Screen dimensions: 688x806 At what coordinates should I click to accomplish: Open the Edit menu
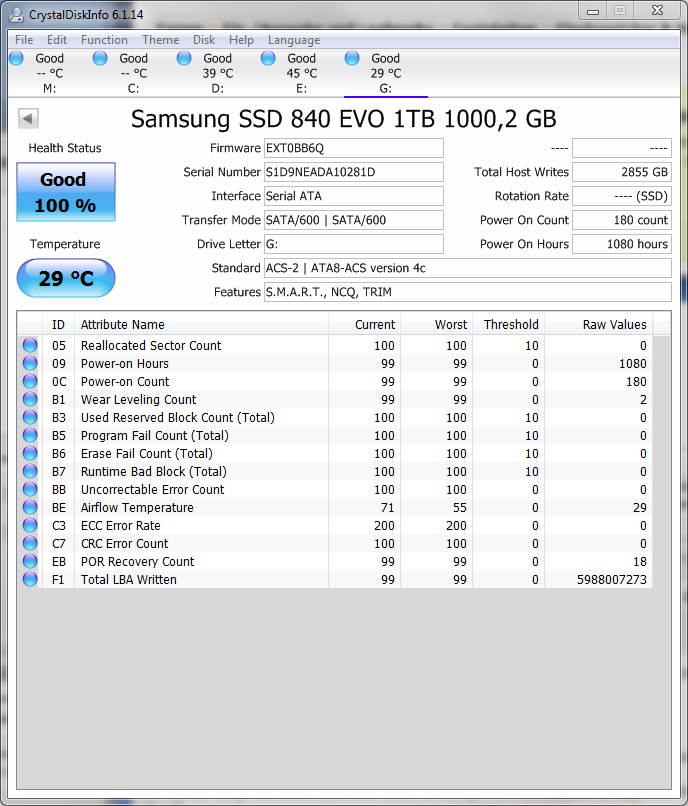pyautogui.click(x=57, y=40)
